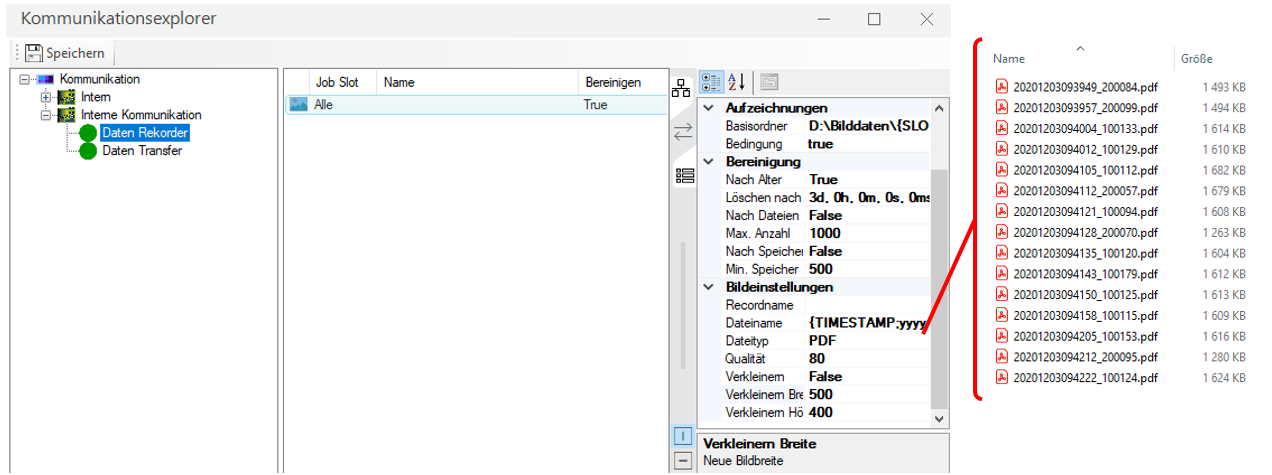The image size is (1272, 475).
Task: Click the Dateiname value field
Action: pyautogui.click(x=866, y=323)
